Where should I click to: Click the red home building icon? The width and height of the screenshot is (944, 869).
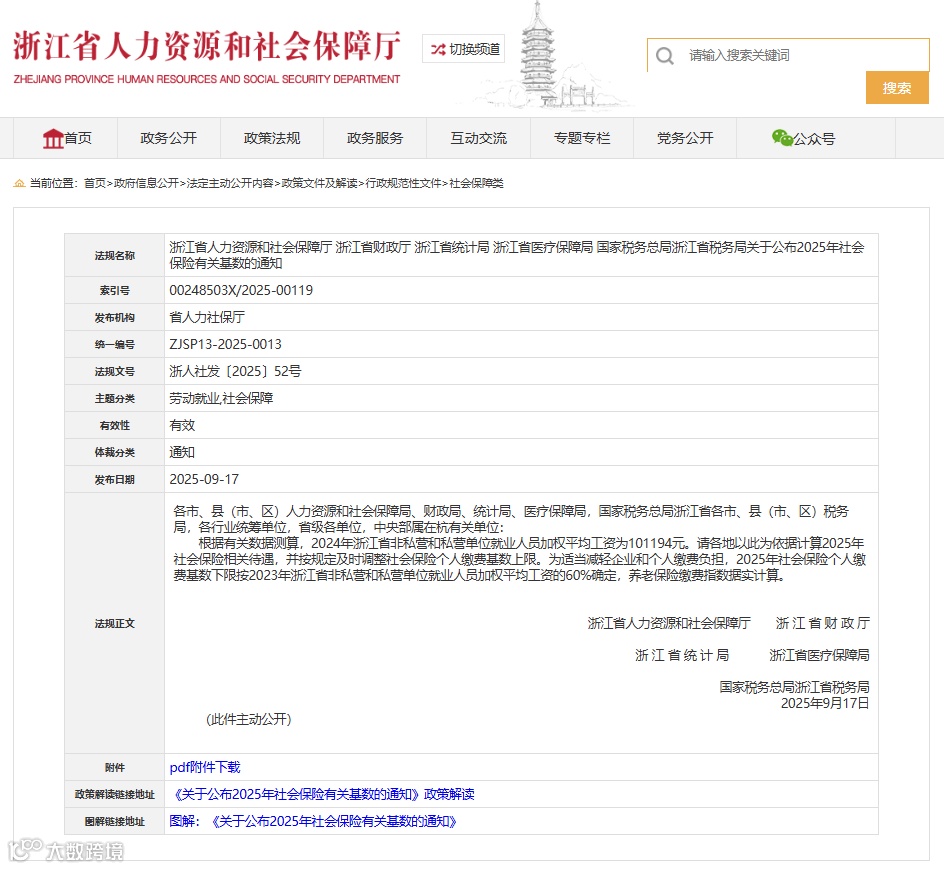coord(53,139)
